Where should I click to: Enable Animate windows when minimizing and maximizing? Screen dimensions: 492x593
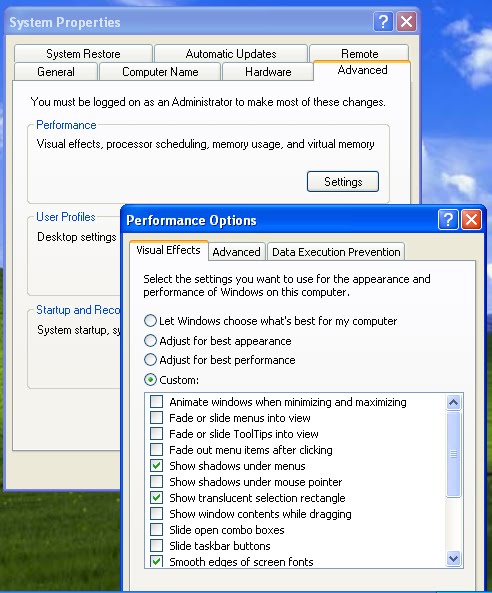click(x=156, y=402)
